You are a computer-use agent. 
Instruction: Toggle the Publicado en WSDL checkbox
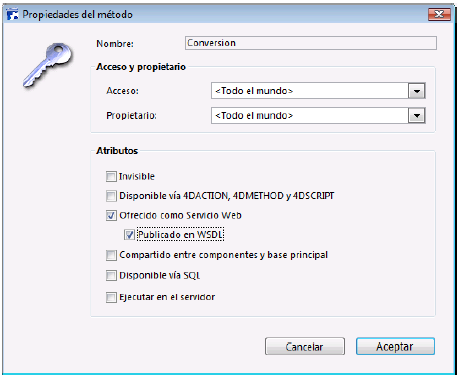(x=129, y=235)
